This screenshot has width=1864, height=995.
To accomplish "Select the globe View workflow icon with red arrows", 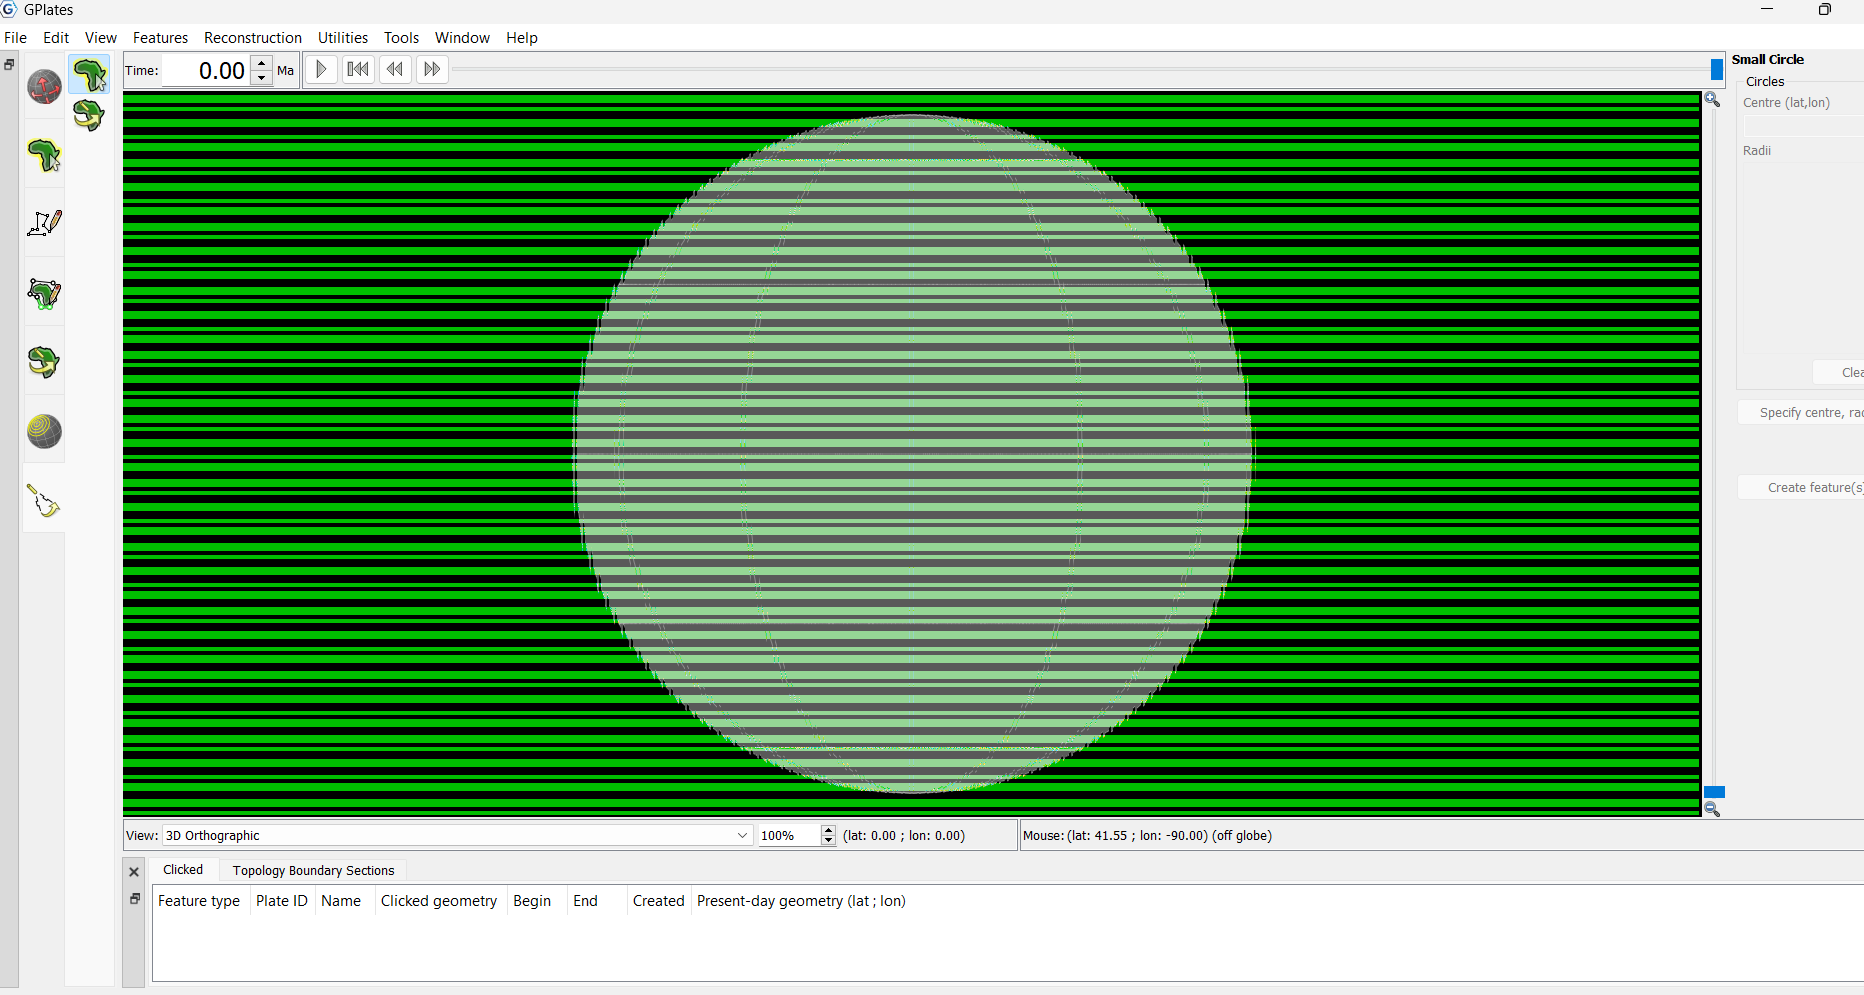I will click(44, 87).
